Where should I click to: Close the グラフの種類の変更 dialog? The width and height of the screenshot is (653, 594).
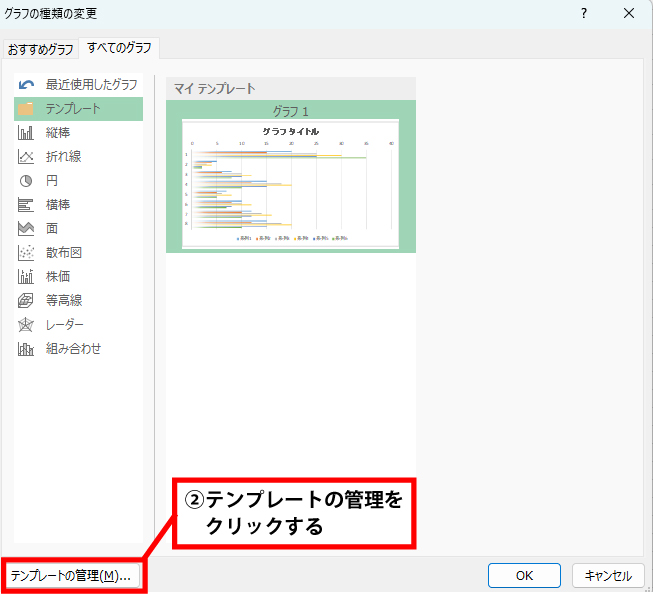click(629, 14)
